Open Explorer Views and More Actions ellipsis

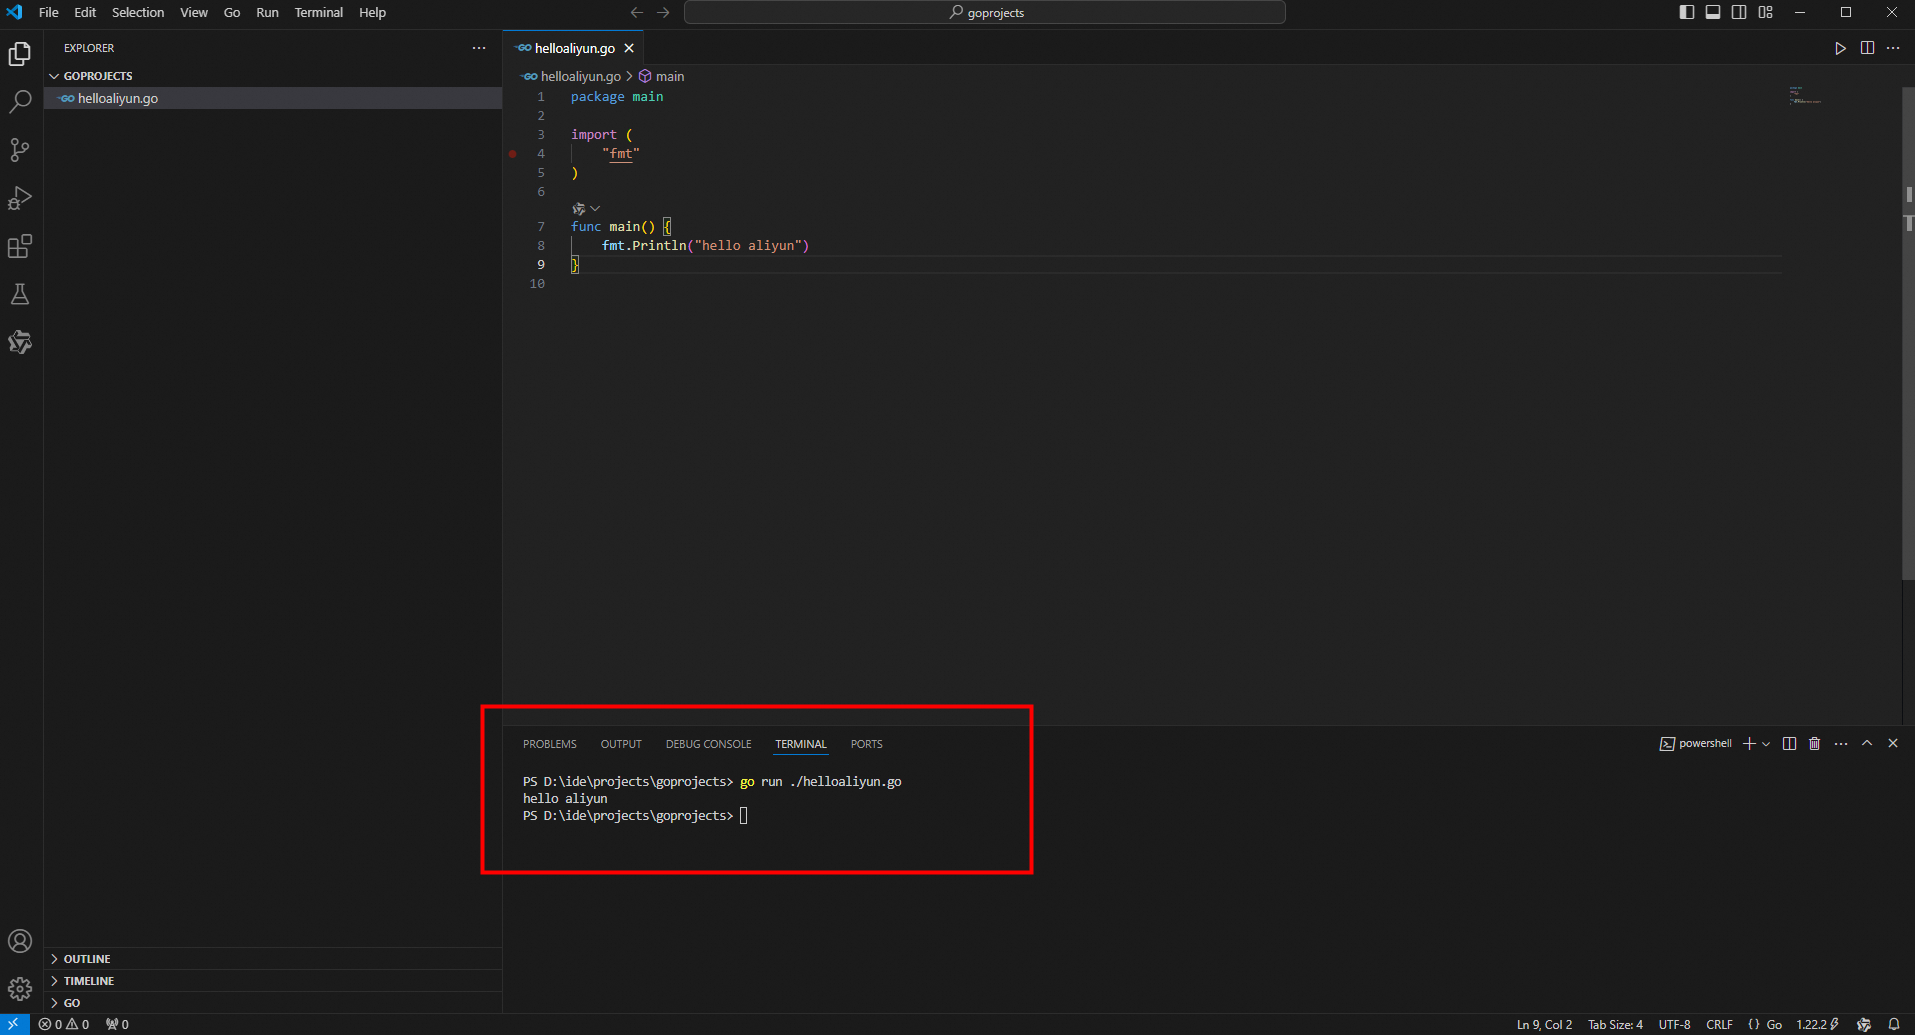point(479,48)
